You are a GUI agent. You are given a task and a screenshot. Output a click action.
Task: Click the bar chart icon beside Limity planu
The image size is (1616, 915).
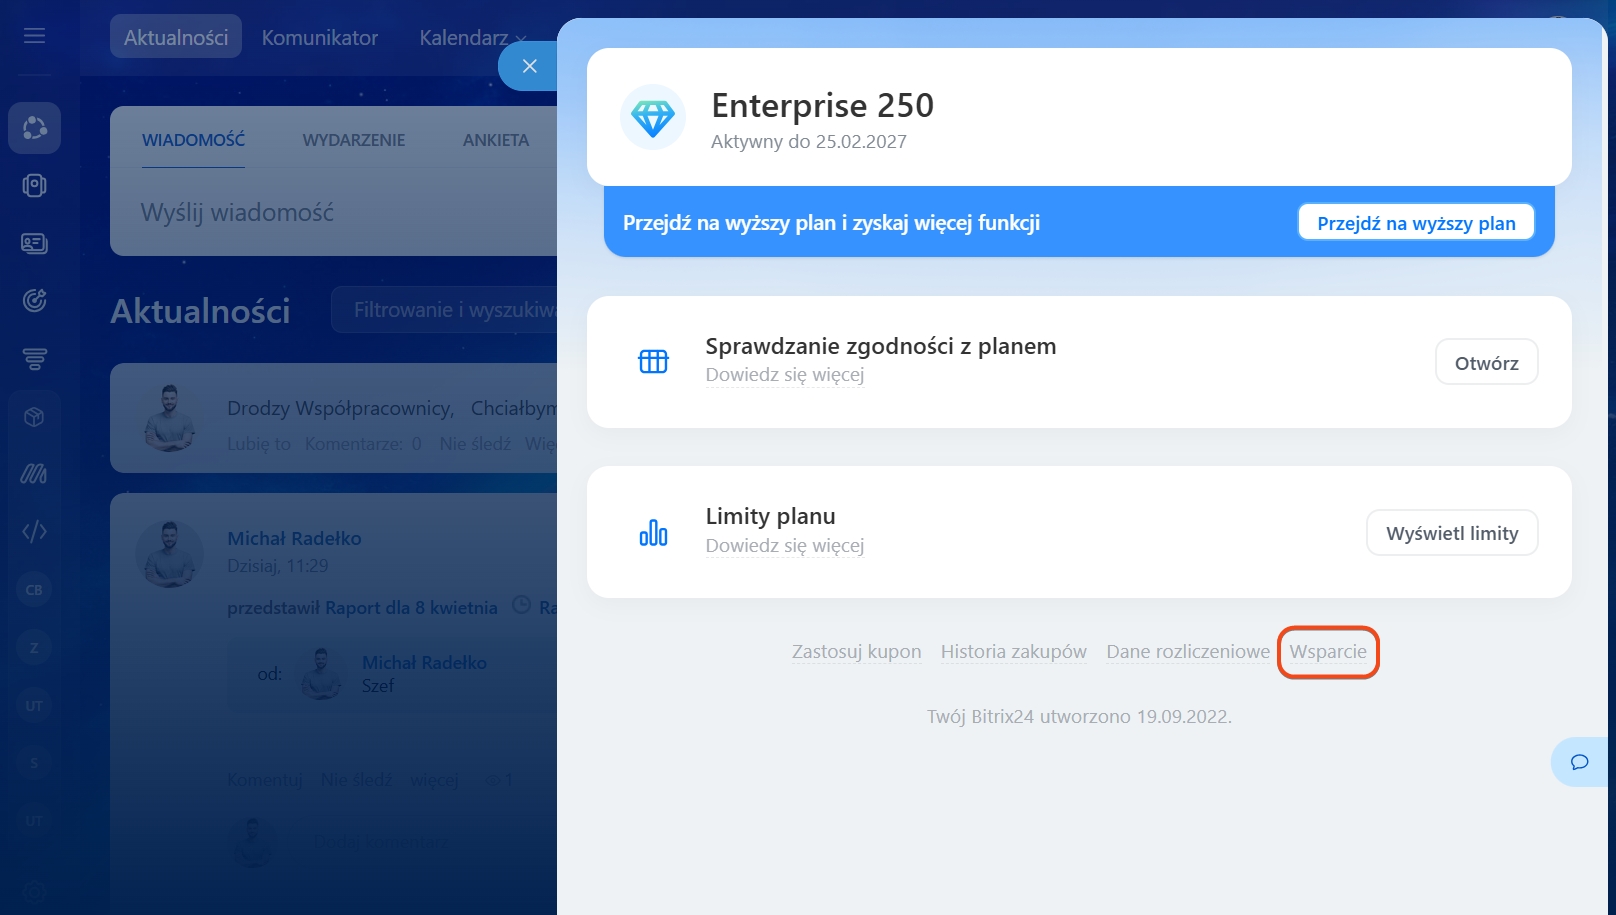[653, 532]
